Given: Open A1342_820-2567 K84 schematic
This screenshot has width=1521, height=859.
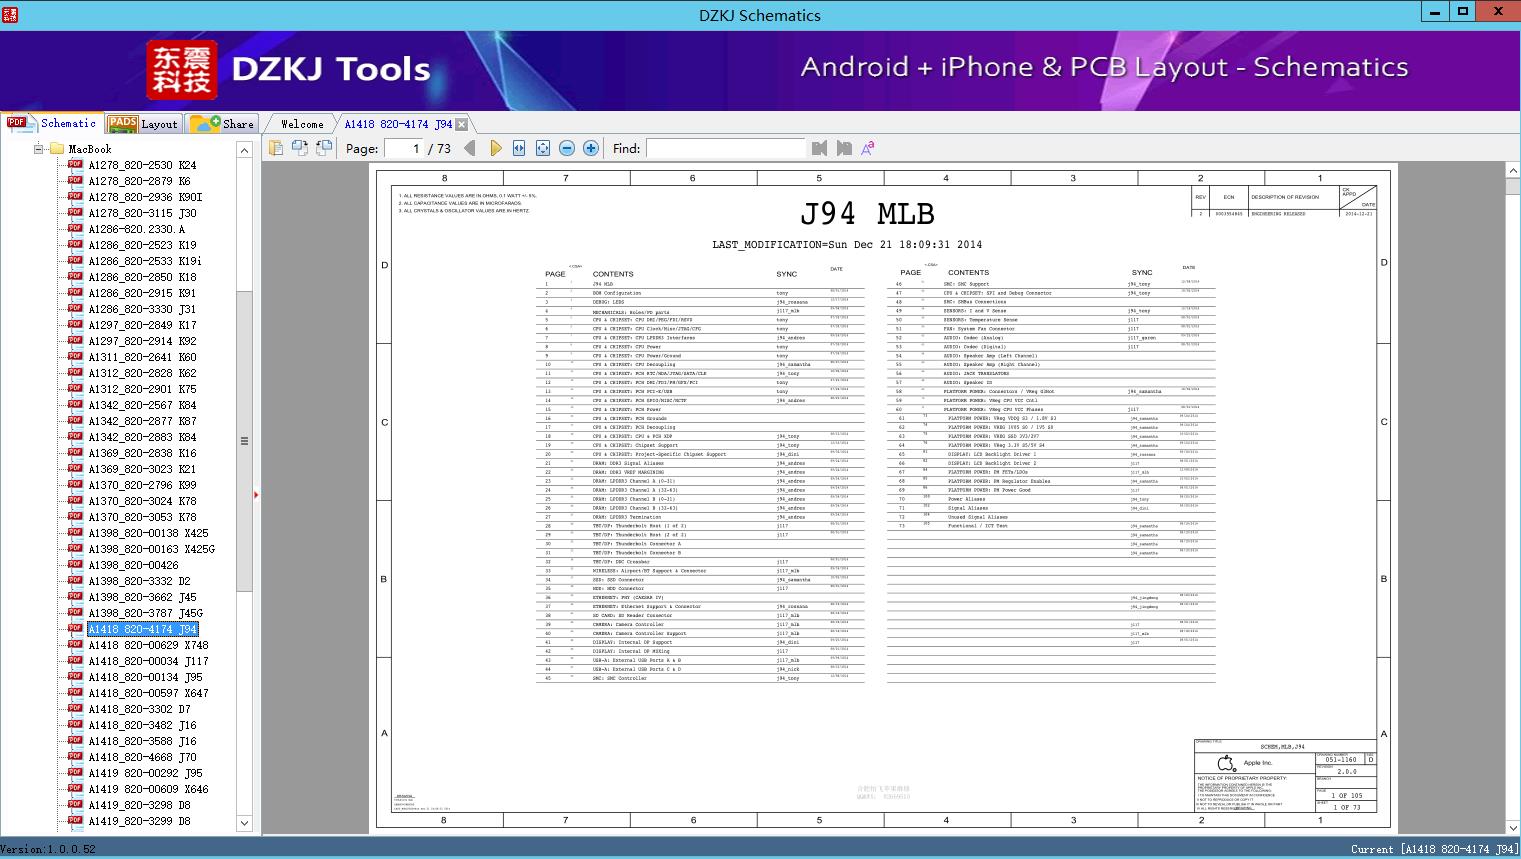Looking at the screenshot, I should [x=142, y=405].
